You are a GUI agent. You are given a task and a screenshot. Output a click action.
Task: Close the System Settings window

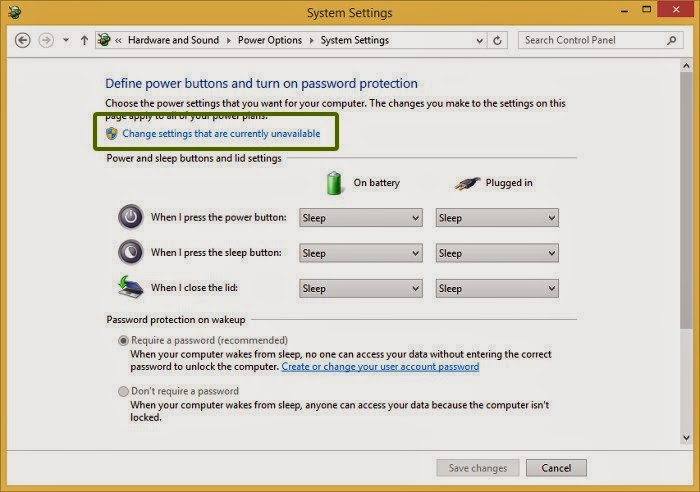(675, 9)
